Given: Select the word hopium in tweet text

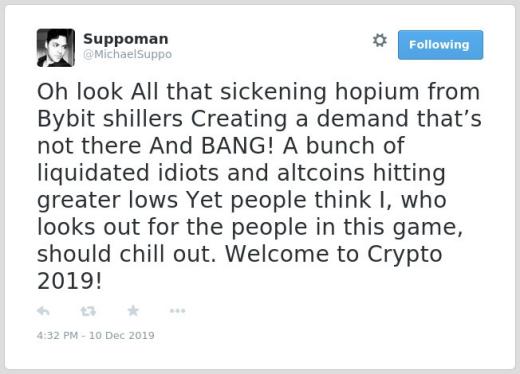Looking at the screenshot, I should coord(377,92).
